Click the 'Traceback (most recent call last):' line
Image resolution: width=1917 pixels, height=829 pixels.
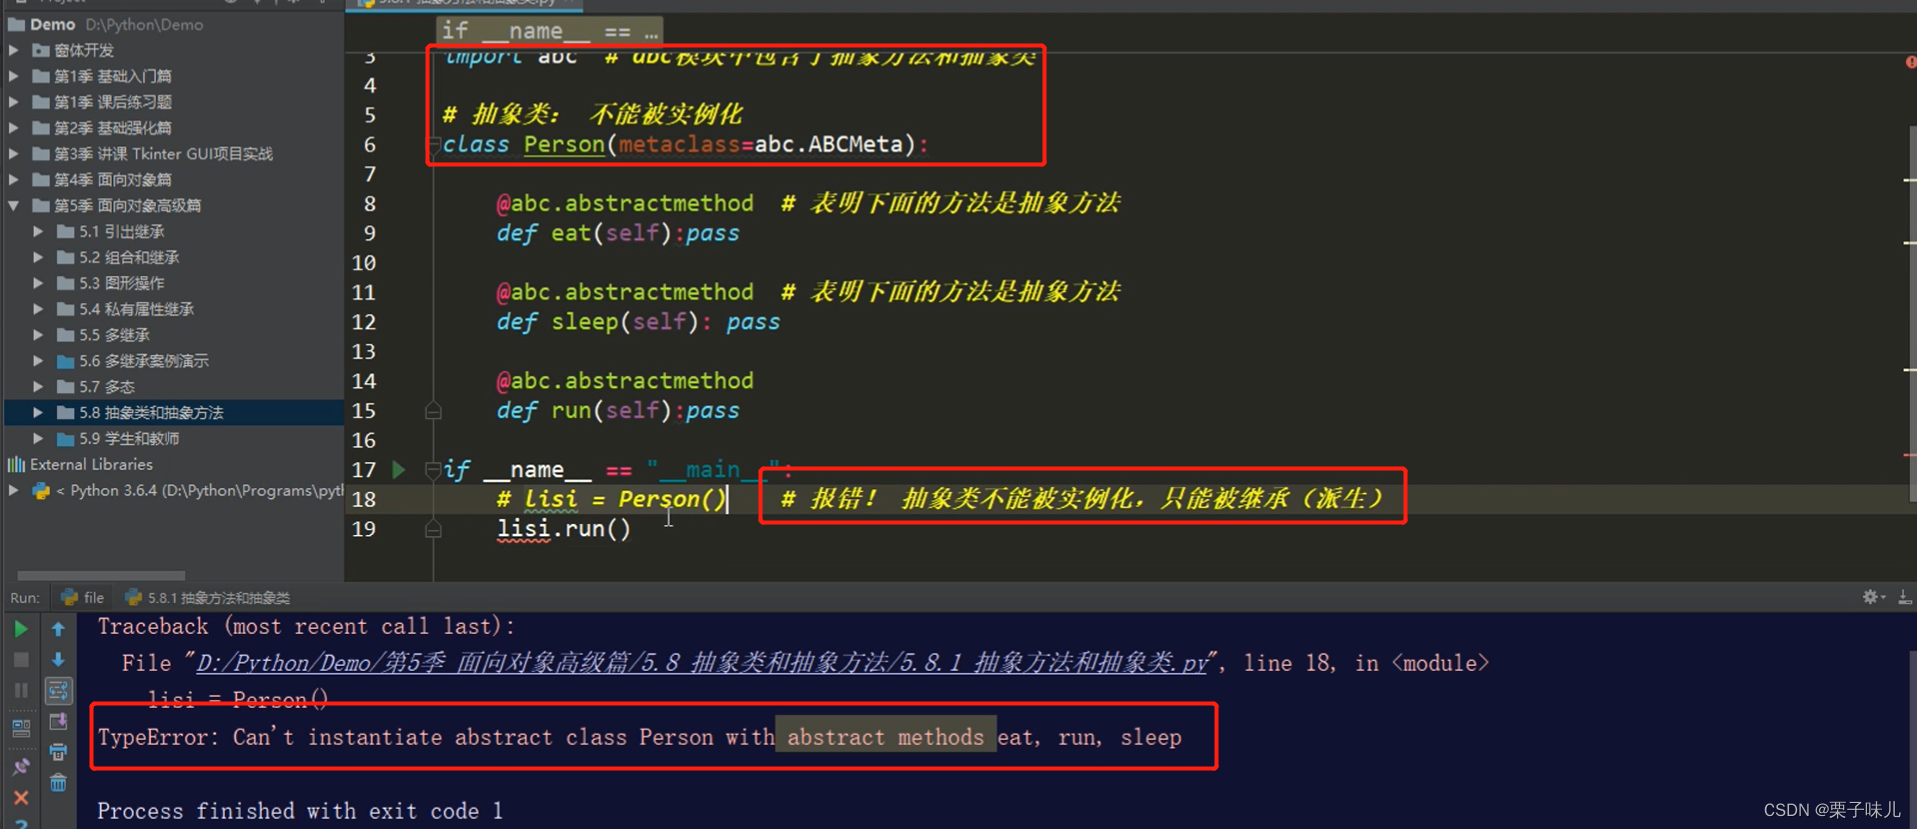click(306, 626)
